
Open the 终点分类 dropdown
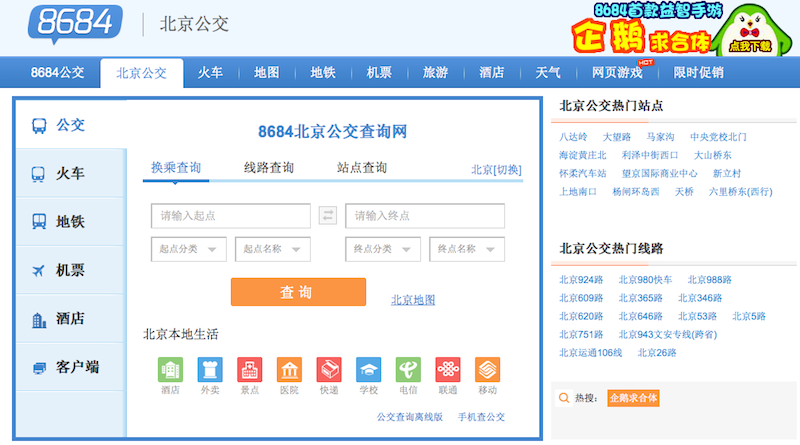[x=383, y=249]
